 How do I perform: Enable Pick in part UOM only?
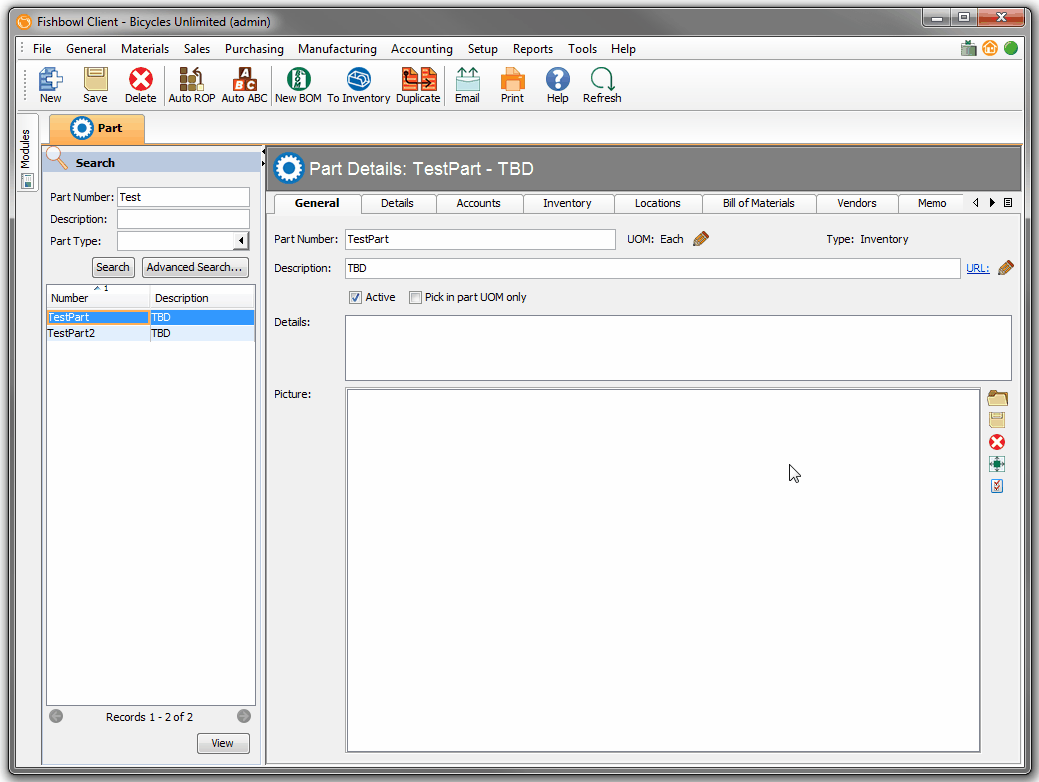(415, 298)
